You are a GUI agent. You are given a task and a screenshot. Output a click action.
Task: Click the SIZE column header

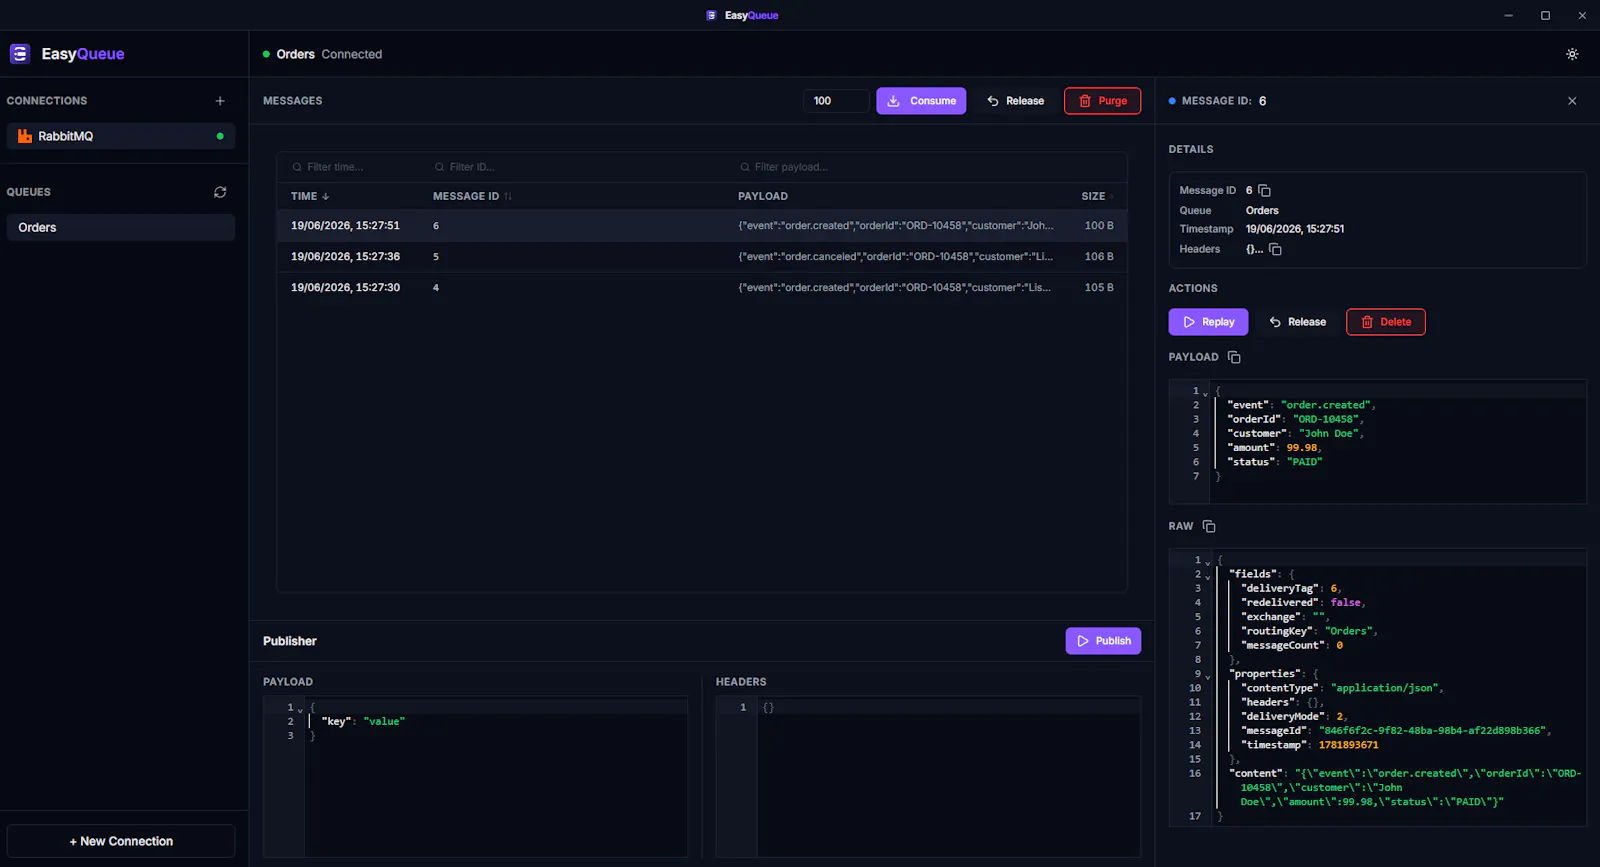tap(1093, 197)
